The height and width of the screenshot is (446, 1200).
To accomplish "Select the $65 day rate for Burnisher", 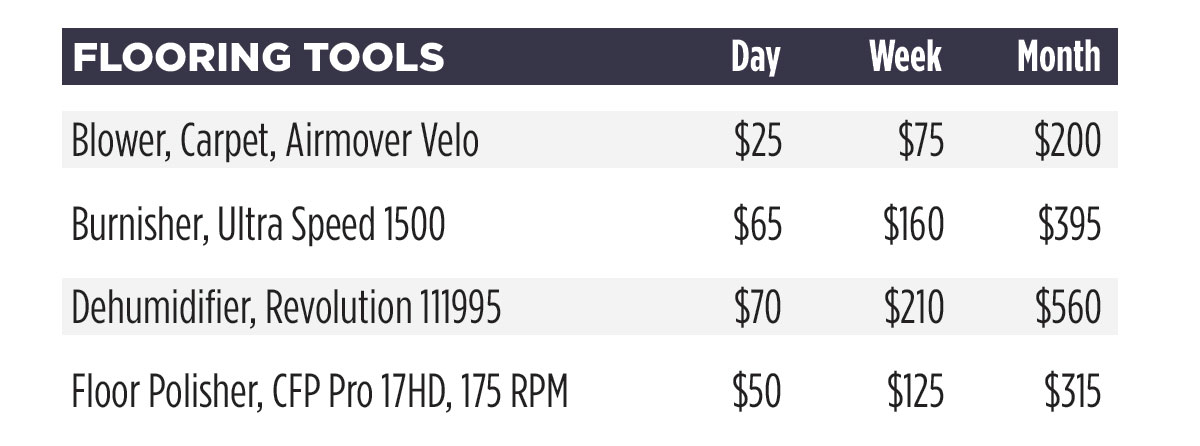I will point(756,226).
